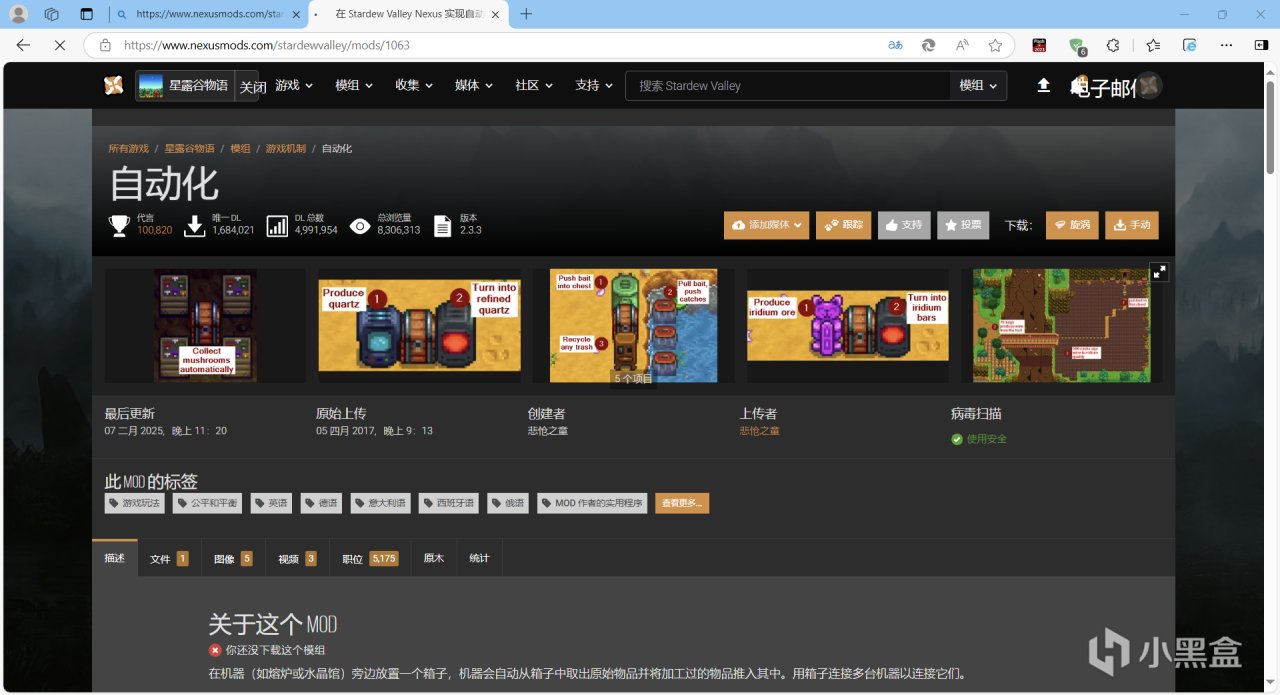Click the 支持 endorse button with thumbs up
The height and width of the screenshot is (695, 1280).
pyautogui.click(x=904, y=225)
